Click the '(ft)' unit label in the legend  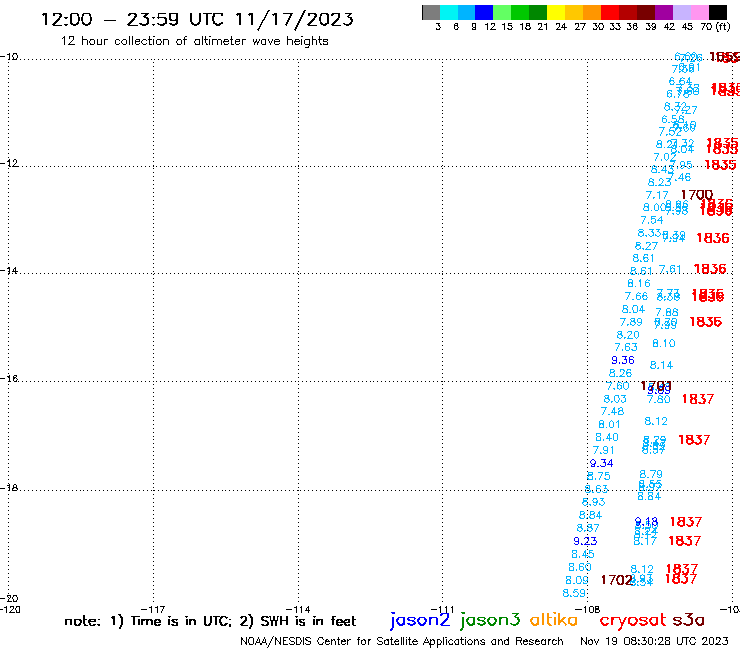coord(723,26)
